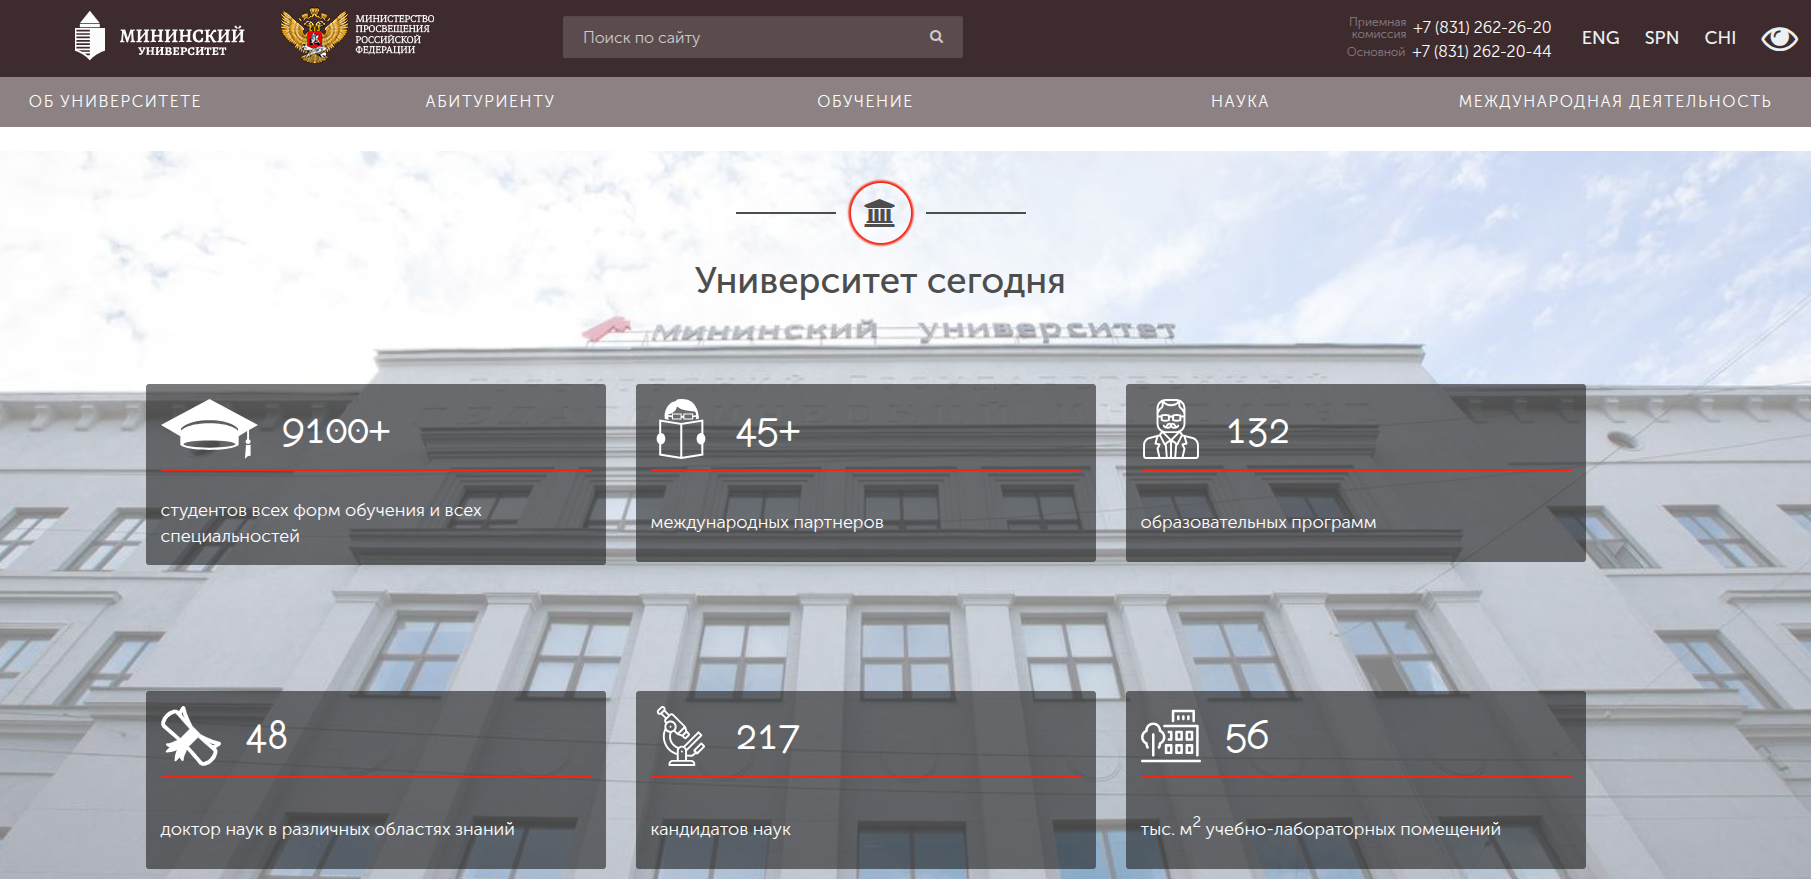Viewport: 1811px width, 879px height.
Task: Expand the ОБУЧЕНИЕ menu item
Action: tap(865, 101)
